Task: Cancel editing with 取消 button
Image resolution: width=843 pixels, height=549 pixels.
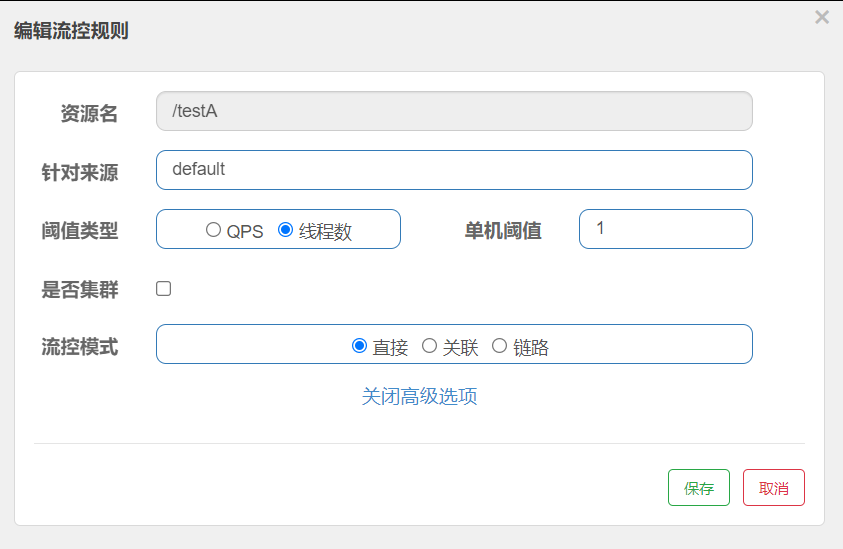Action: [774, 488]
